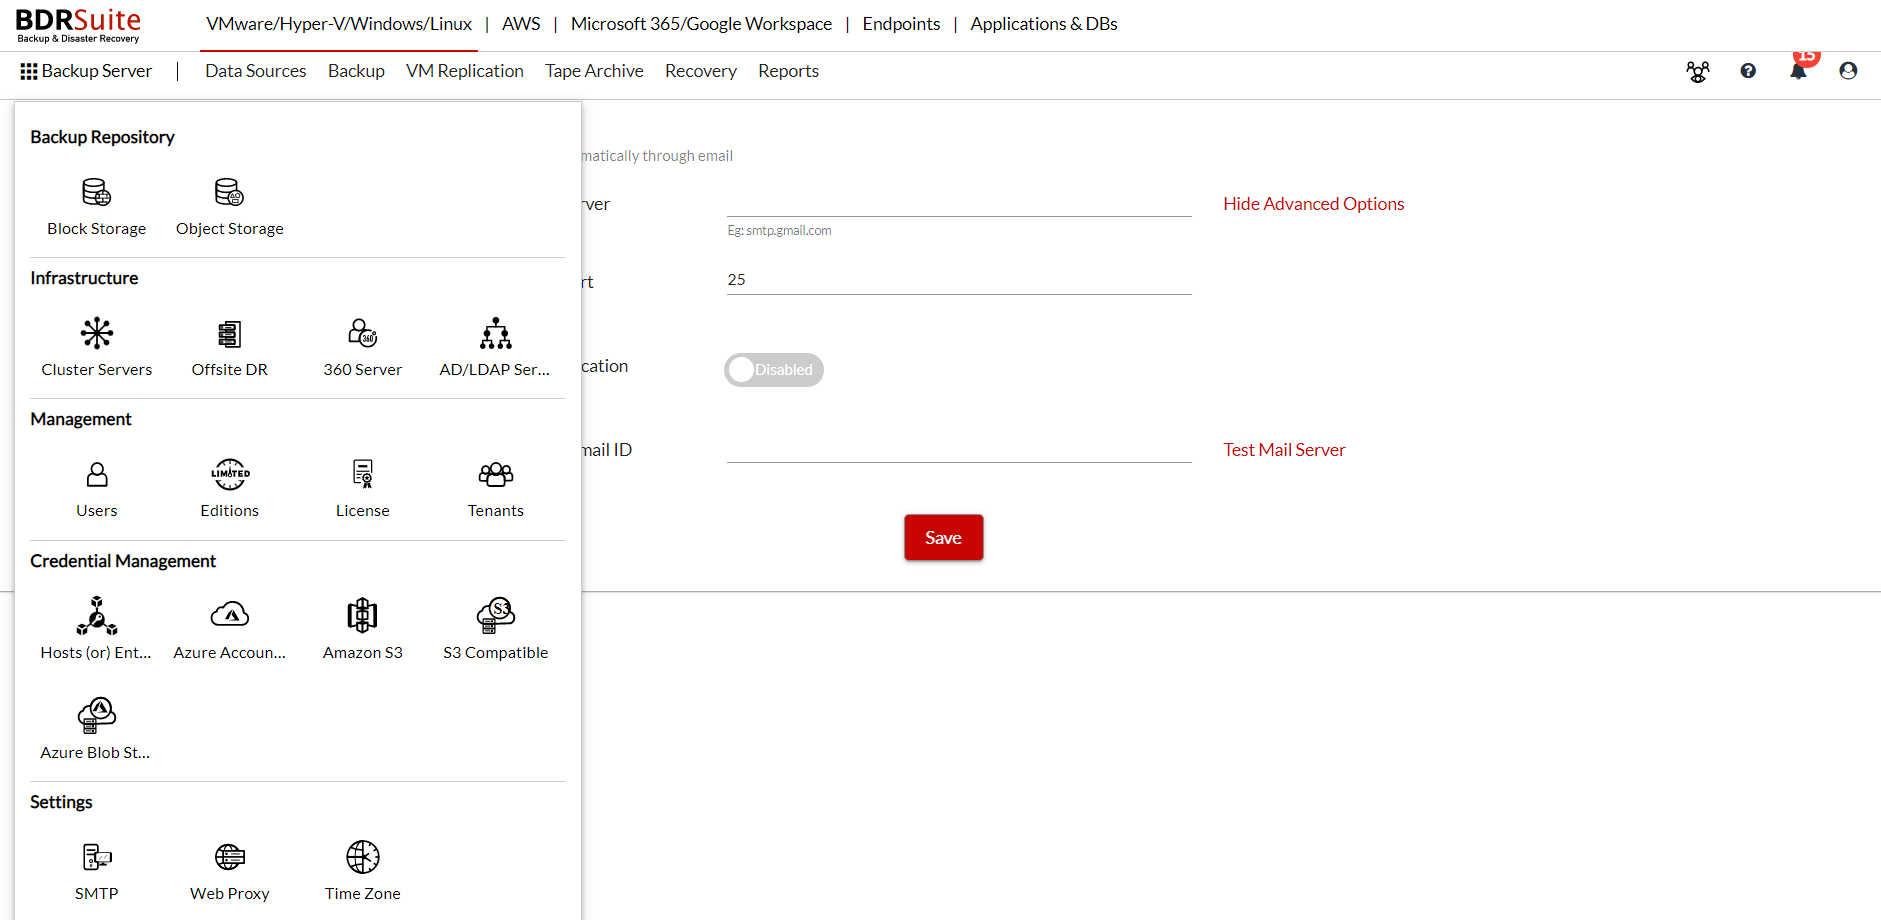Open 360 Server settings
The width and height of the screenshot is (1881, 920).
(363, 348)
